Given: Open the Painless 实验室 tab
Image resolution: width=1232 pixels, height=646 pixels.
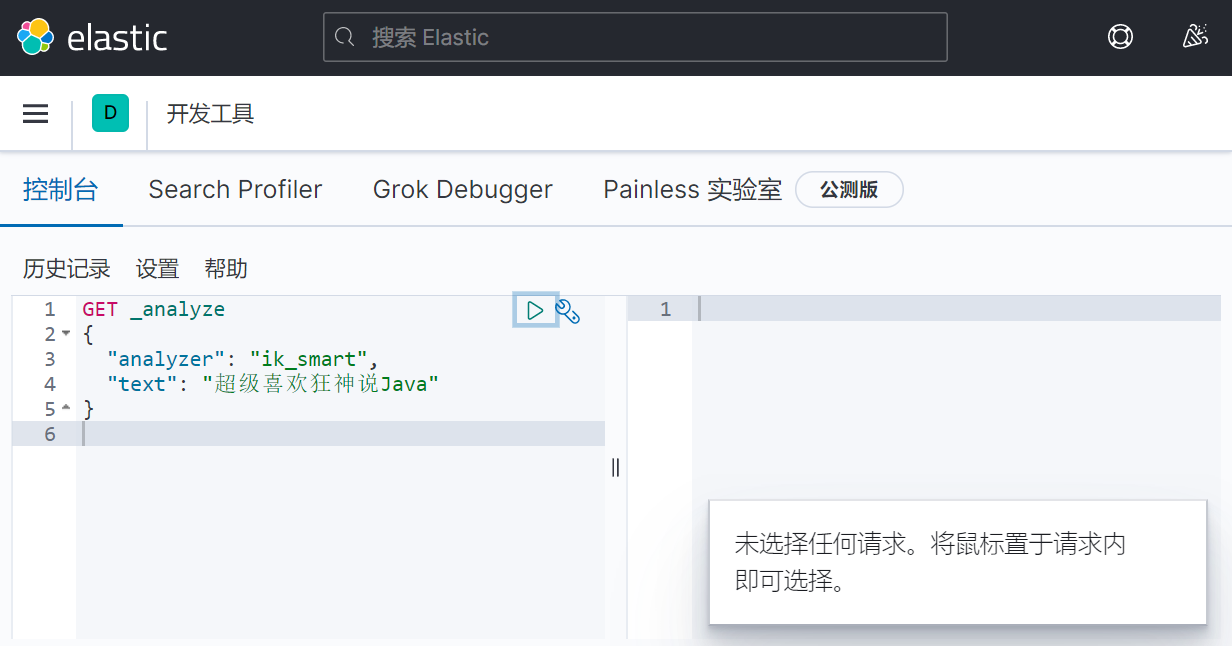Looking at the screenshot, I should pos(692,190).
